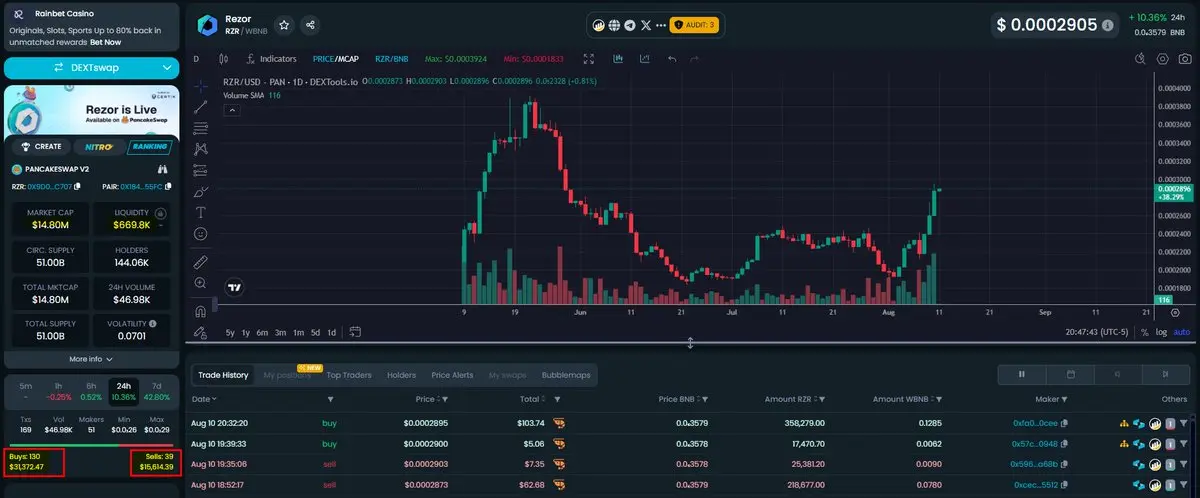Open maker address 0xcec...5512
This screenshot has width=1200, height=498.
pos(1034,485)
